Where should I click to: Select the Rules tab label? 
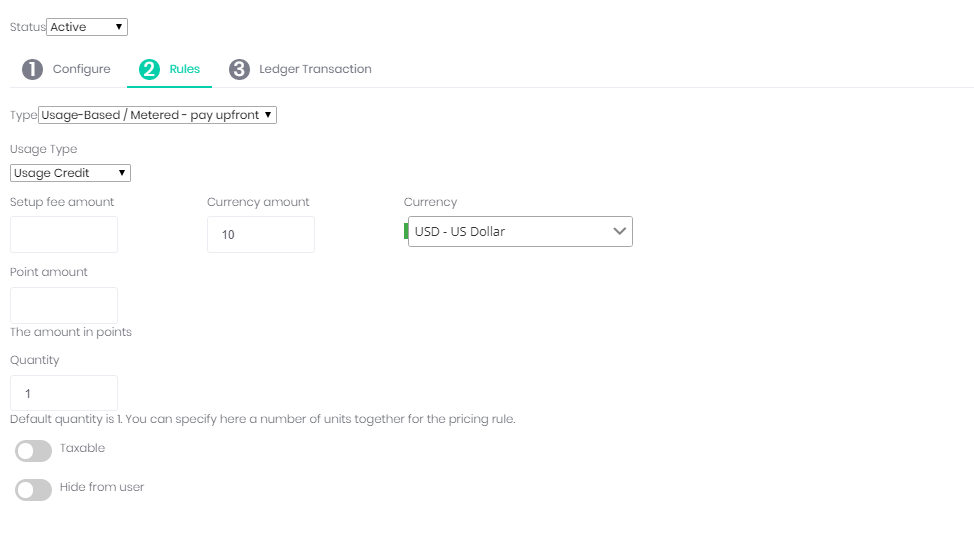tap(185, 69)
